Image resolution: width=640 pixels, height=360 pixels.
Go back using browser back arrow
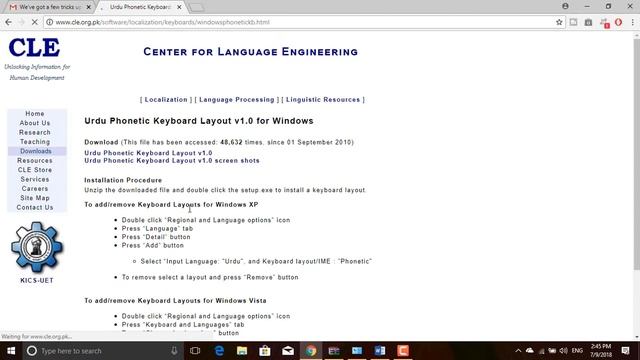point(9,22)
